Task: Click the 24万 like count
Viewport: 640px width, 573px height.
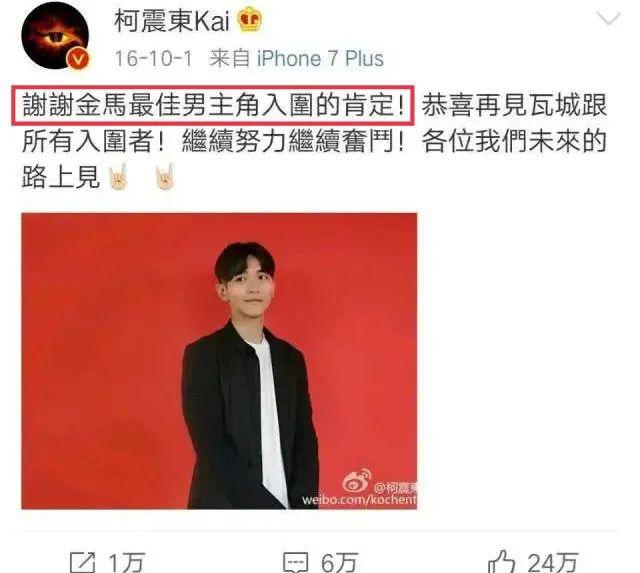Action: (x=553, y=563)
